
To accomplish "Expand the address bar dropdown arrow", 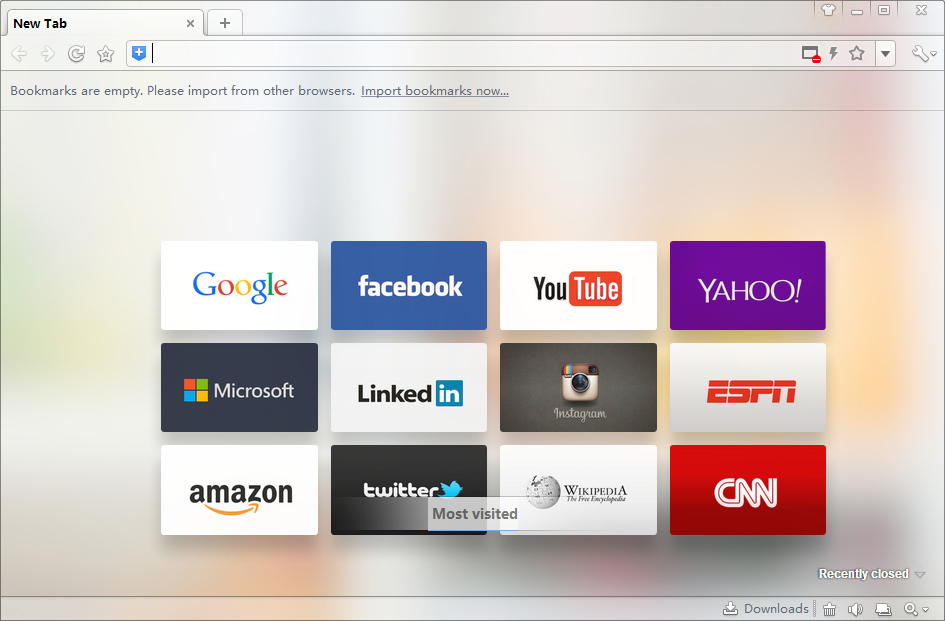I will pyautogui.click(x=885, y=54).
